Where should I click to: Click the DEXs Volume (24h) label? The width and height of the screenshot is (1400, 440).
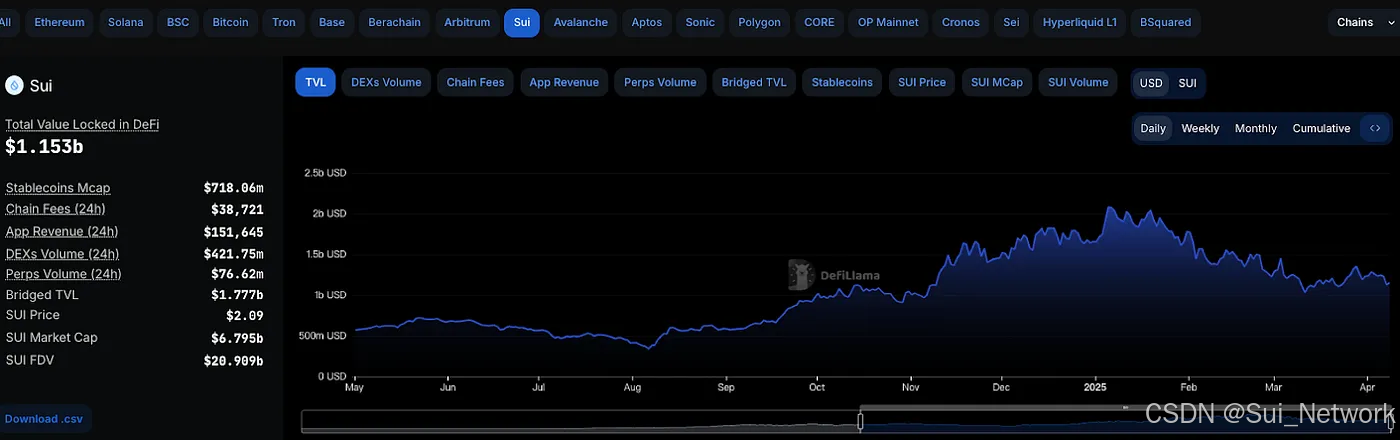(62, 254)
